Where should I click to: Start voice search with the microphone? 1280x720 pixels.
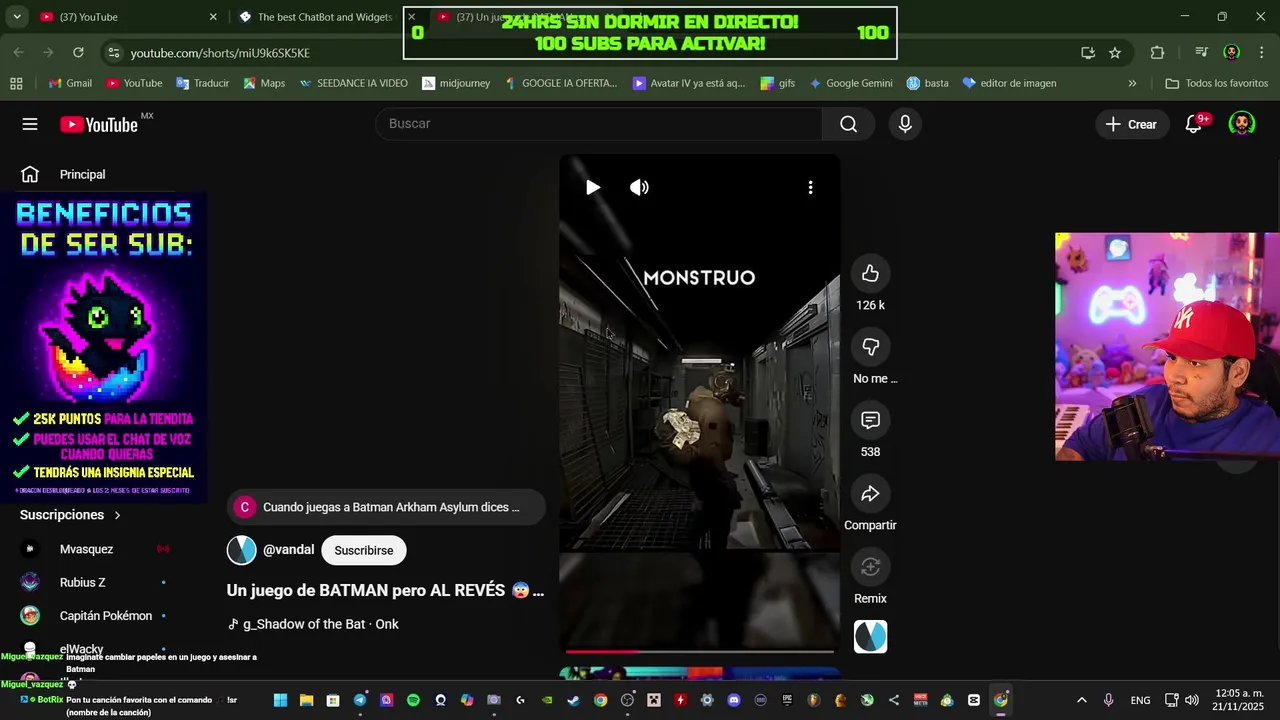coord(905,124)
